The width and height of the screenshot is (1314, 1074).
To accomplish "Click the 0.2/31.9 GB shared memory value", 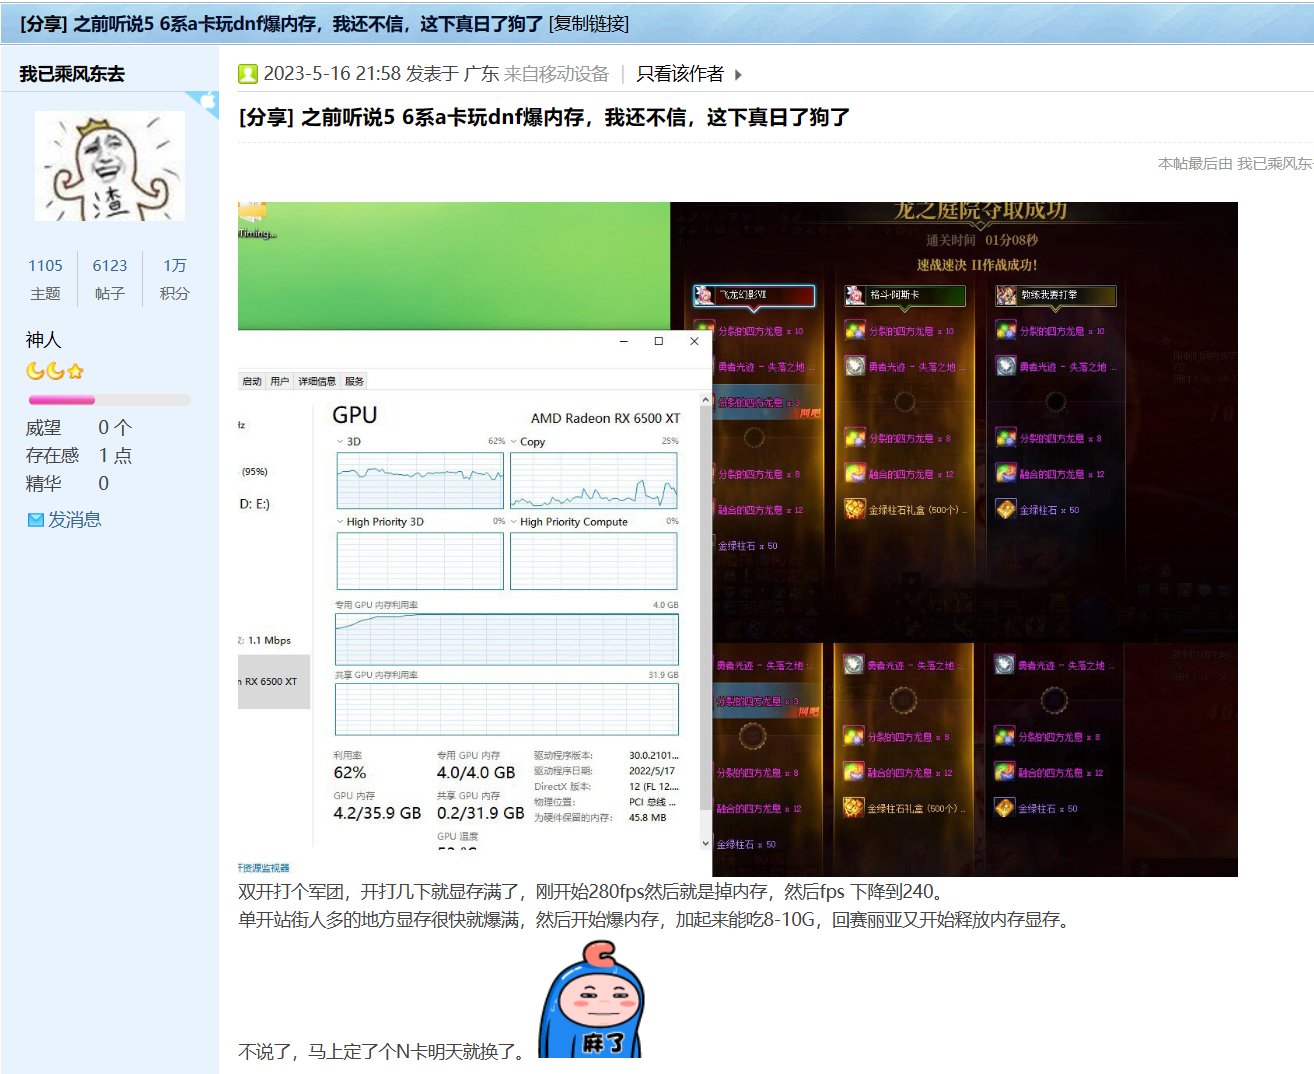I will point(480,813).
